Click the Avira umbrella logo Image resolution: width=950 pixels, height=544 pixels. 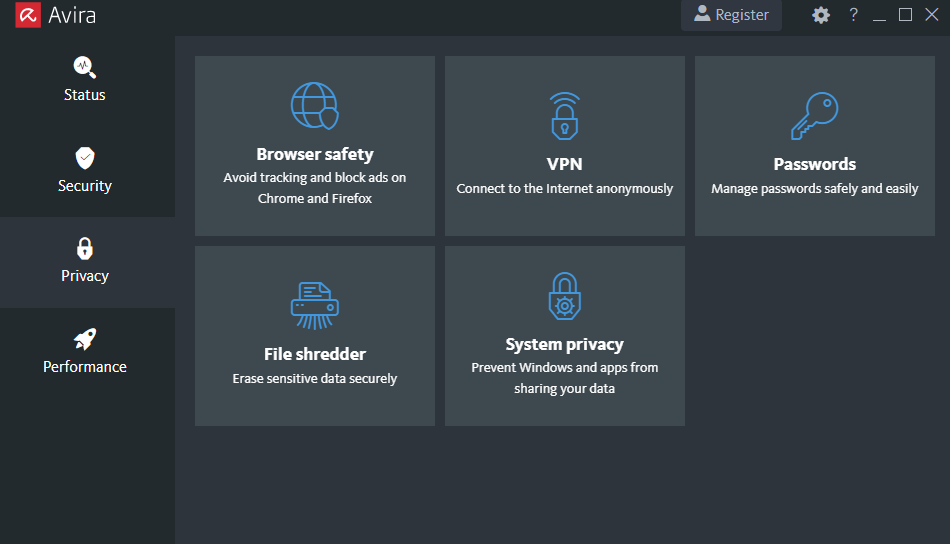(x=28, y=15)
